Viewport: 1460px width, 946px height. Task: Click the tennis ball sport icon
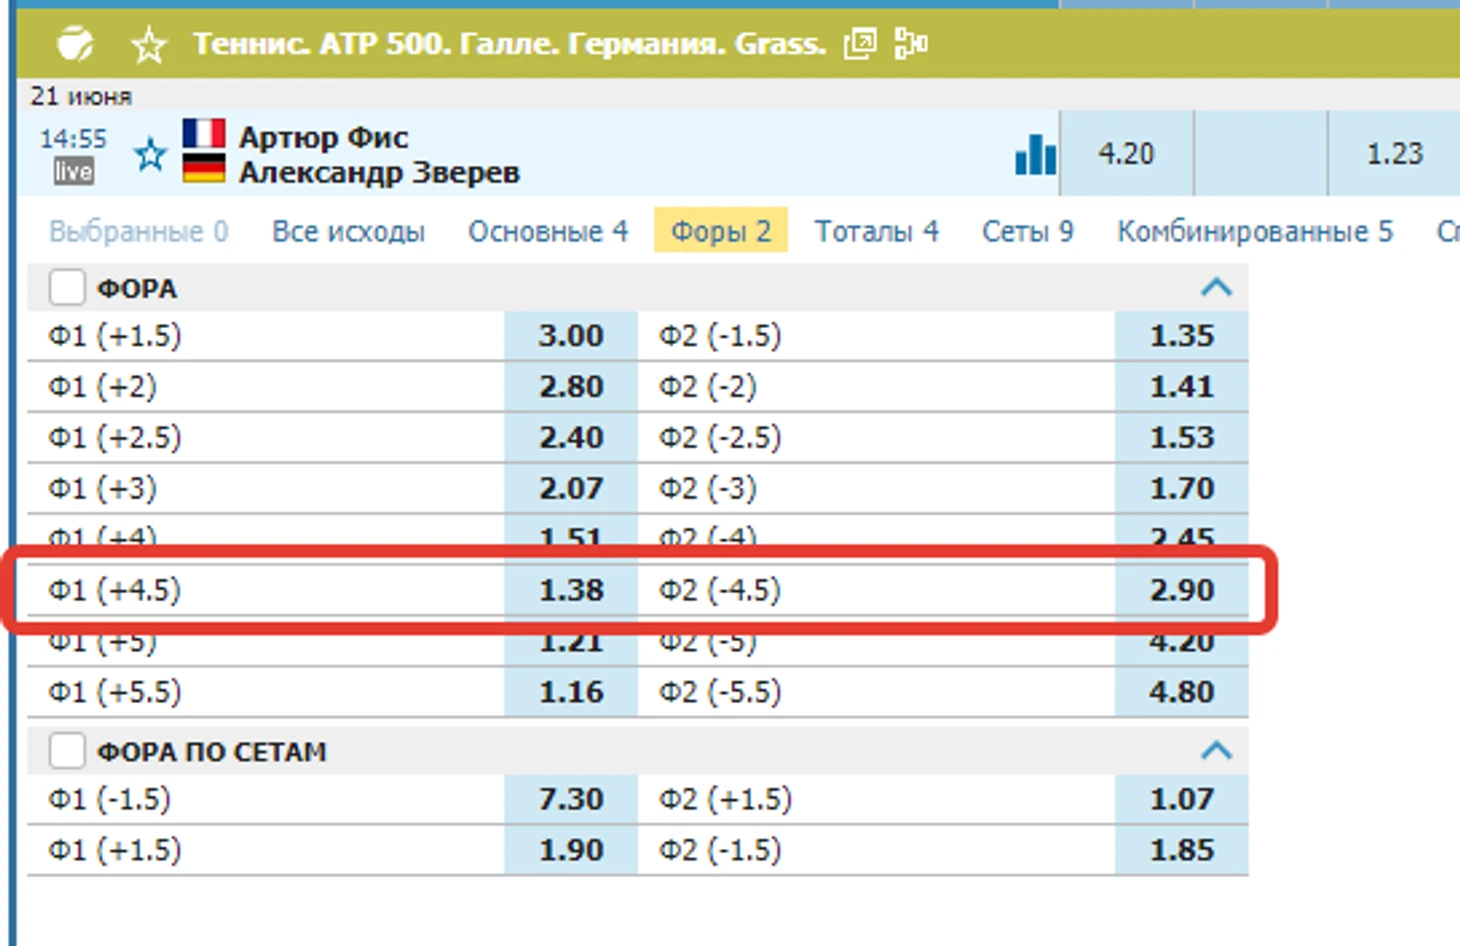pos(75,44)
